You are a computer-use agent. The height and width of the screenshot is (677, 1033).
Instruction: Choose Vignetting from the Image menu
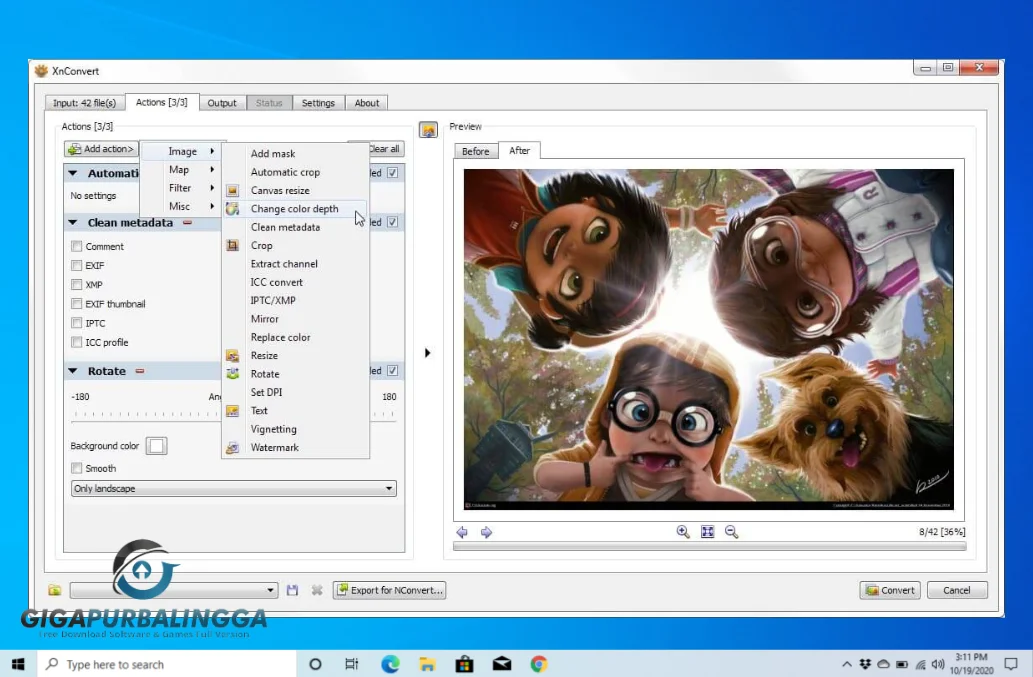click(295, 429)
